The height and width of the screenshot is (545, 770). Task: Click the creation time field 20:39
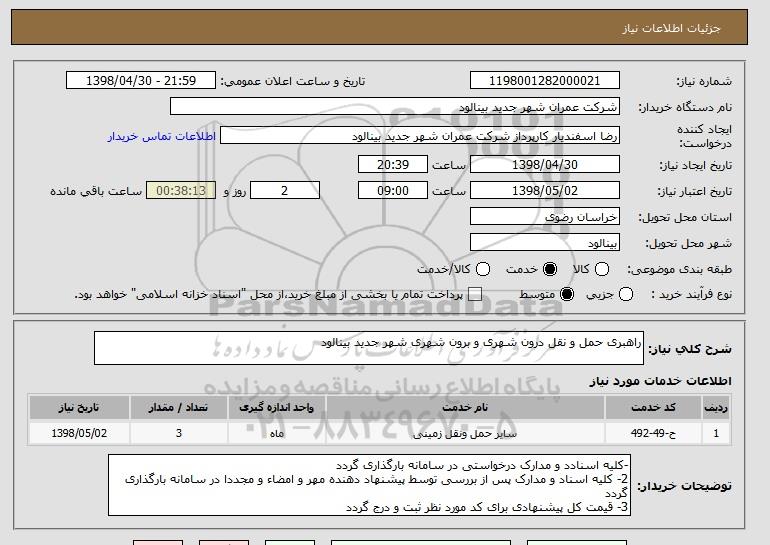pyautogui.click(x=393, y=164)
